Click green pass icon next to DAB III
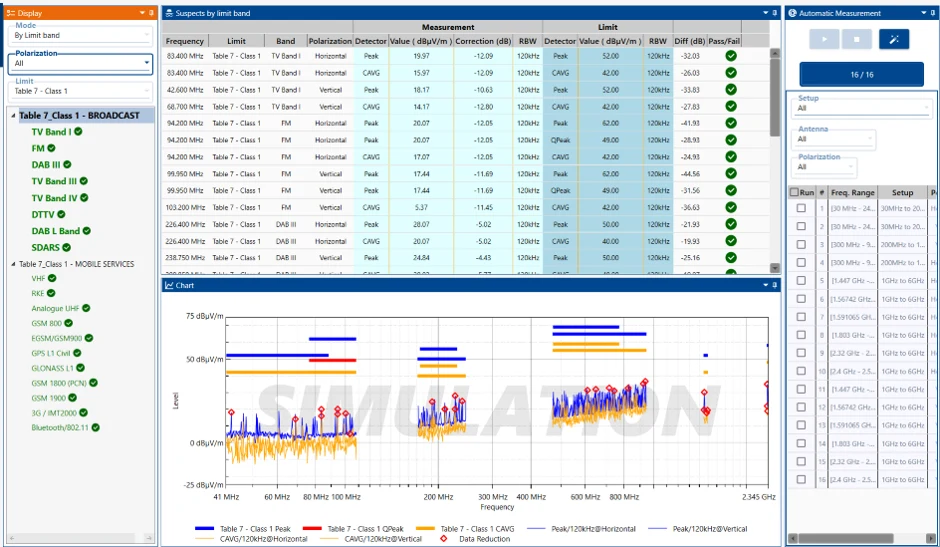 67,164
